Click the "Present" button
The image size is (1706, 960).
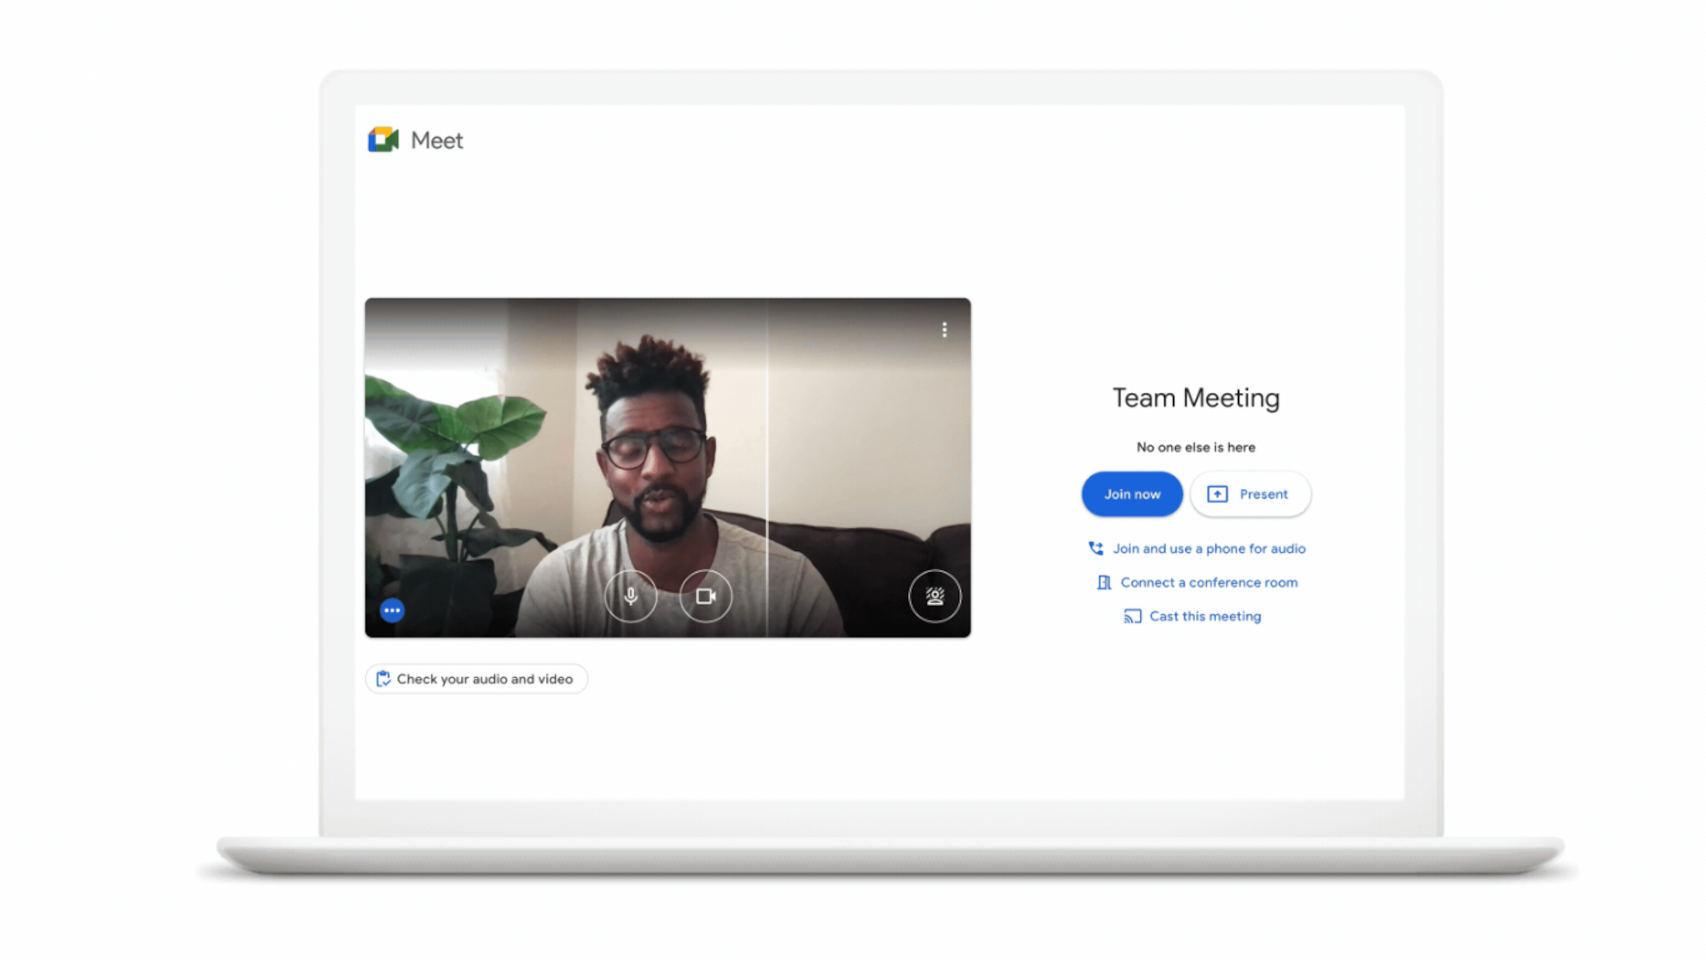pyautogui.click(x=1251, y=493)
